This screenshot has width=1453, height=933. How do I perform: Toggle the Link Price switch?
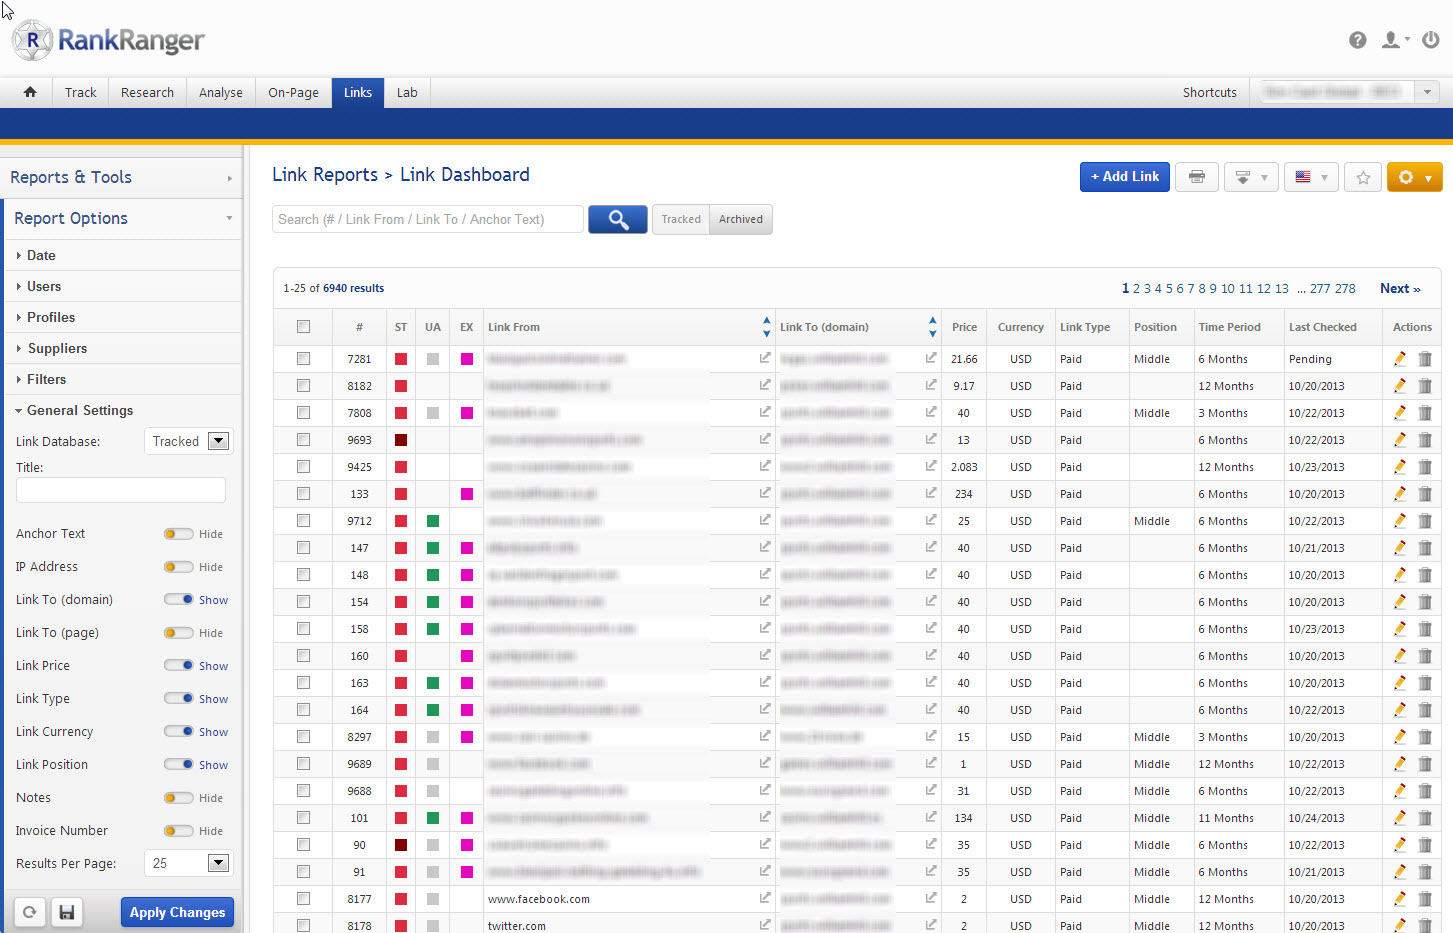179,666
